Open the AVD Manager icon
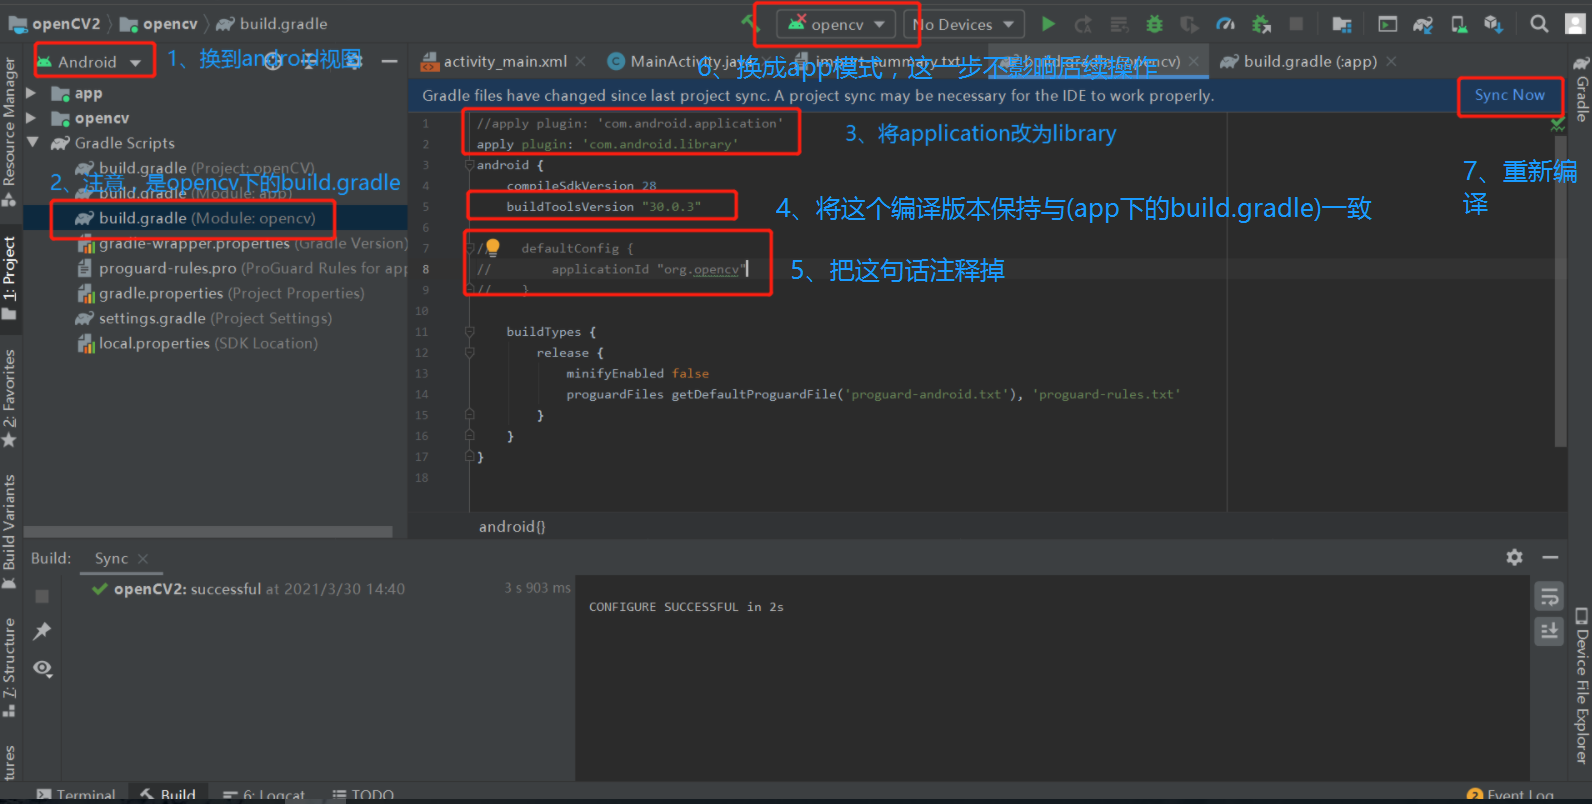The image size is (1592, 804). 1459,24
